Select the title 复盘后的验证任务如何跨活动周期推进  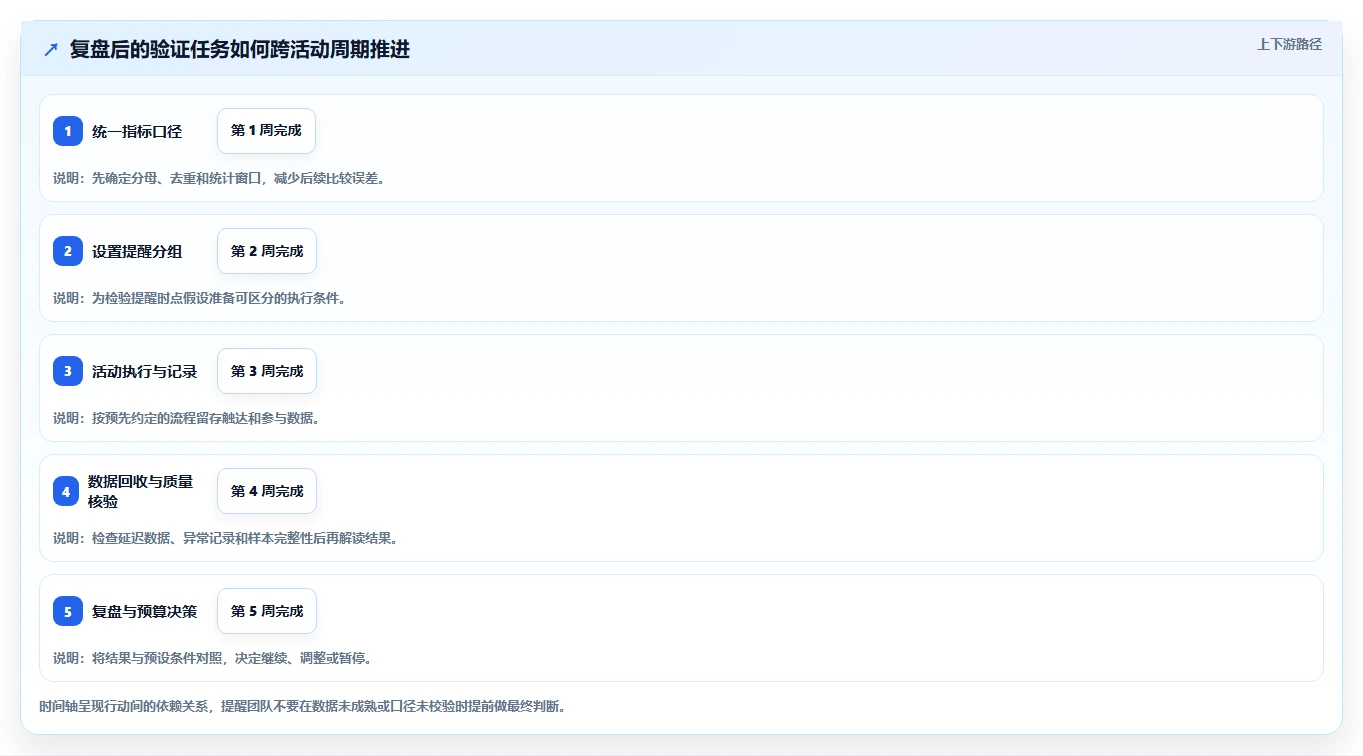[240, 50]
